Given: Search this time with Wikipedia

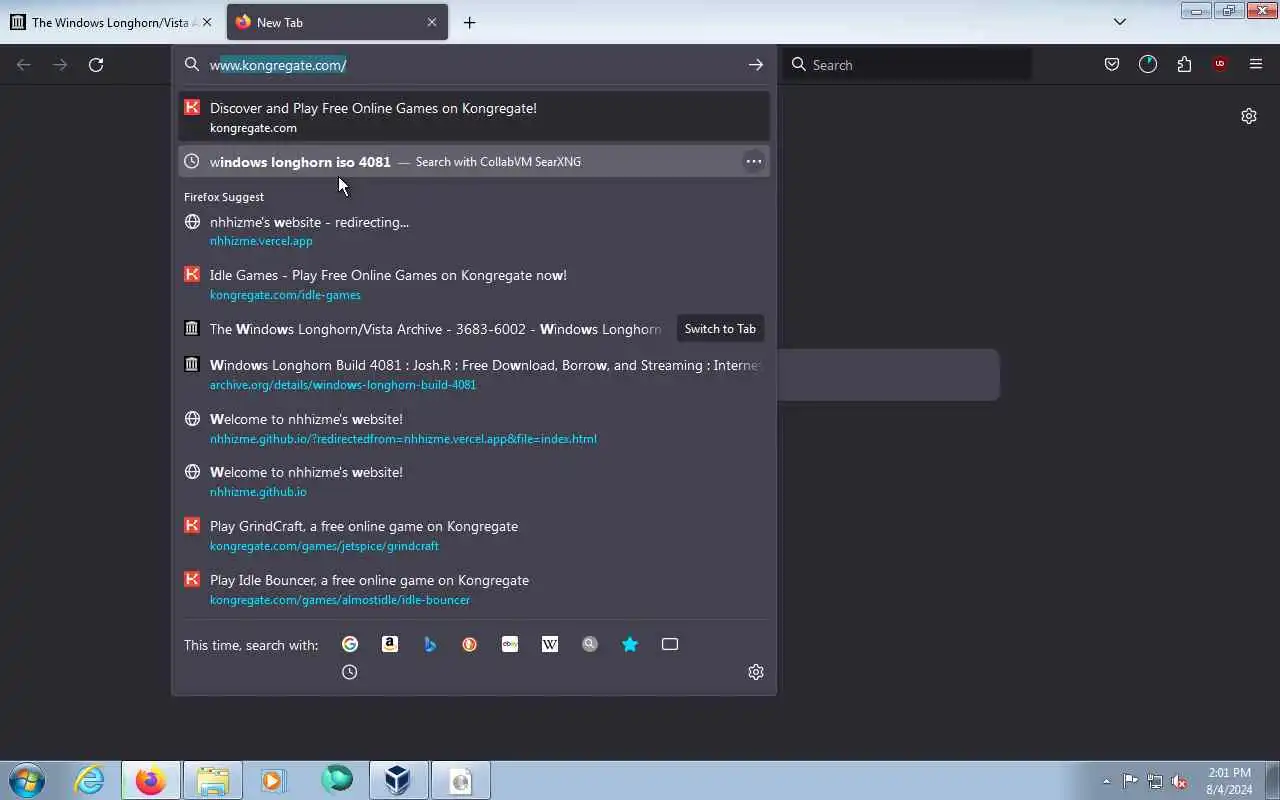Looking at the screenshot, I should pyautogui.click(x=550, y=644).
